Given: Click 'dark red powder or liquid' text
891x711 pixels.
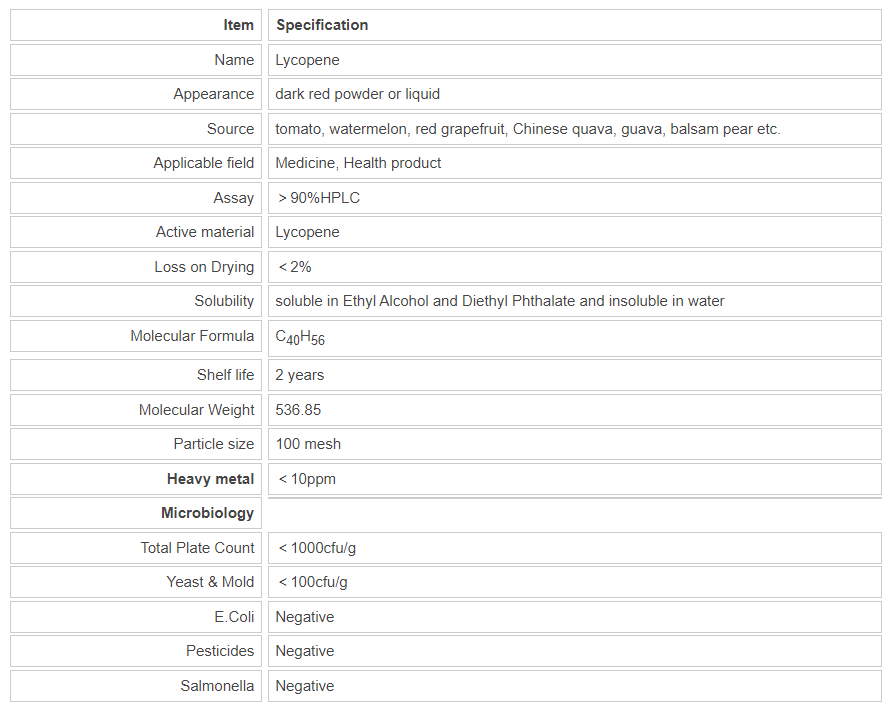Looking at the screenshot, I should pos(358,94).
